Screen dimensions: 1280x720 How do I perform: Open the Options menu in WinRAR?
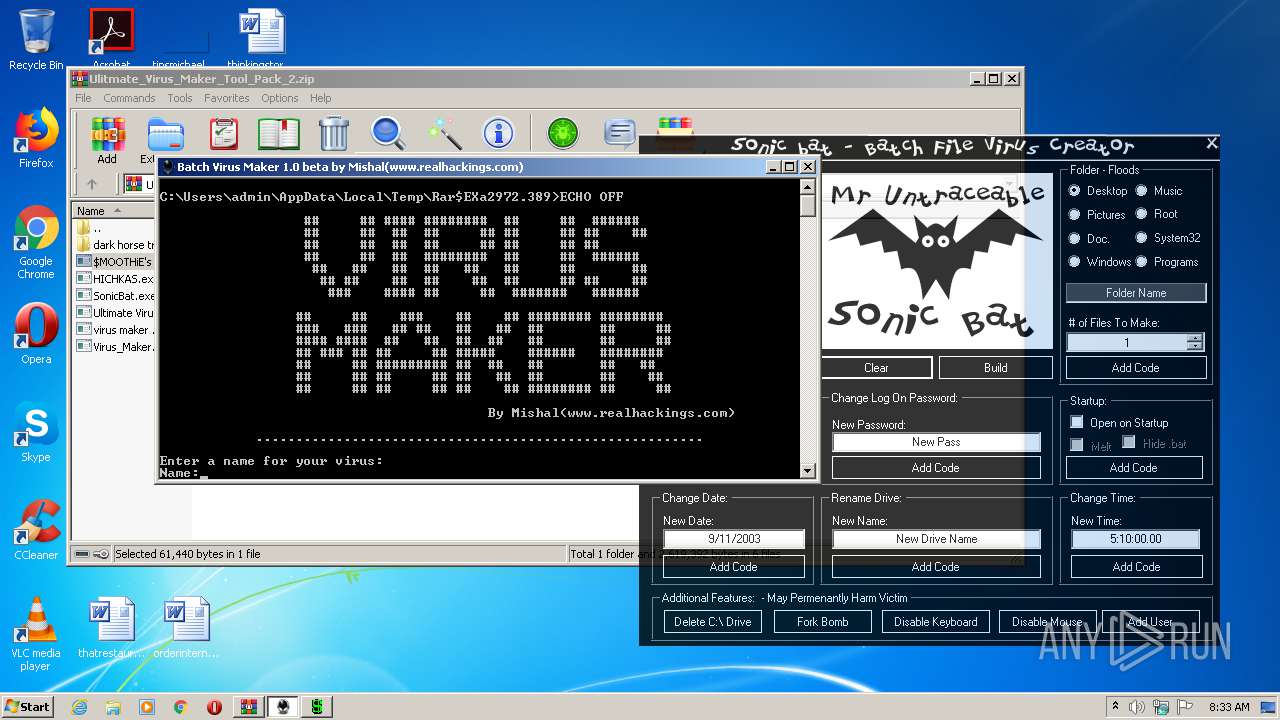[x=280, y=98]
